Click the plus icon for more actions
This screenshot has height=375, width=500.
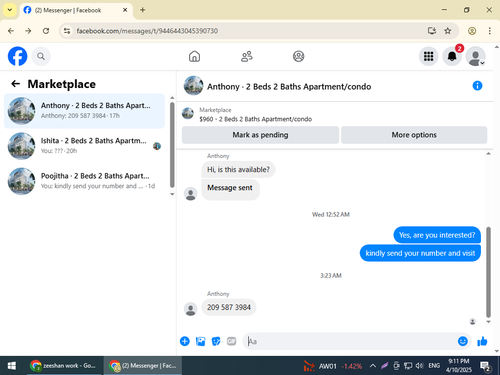point(185,341)
